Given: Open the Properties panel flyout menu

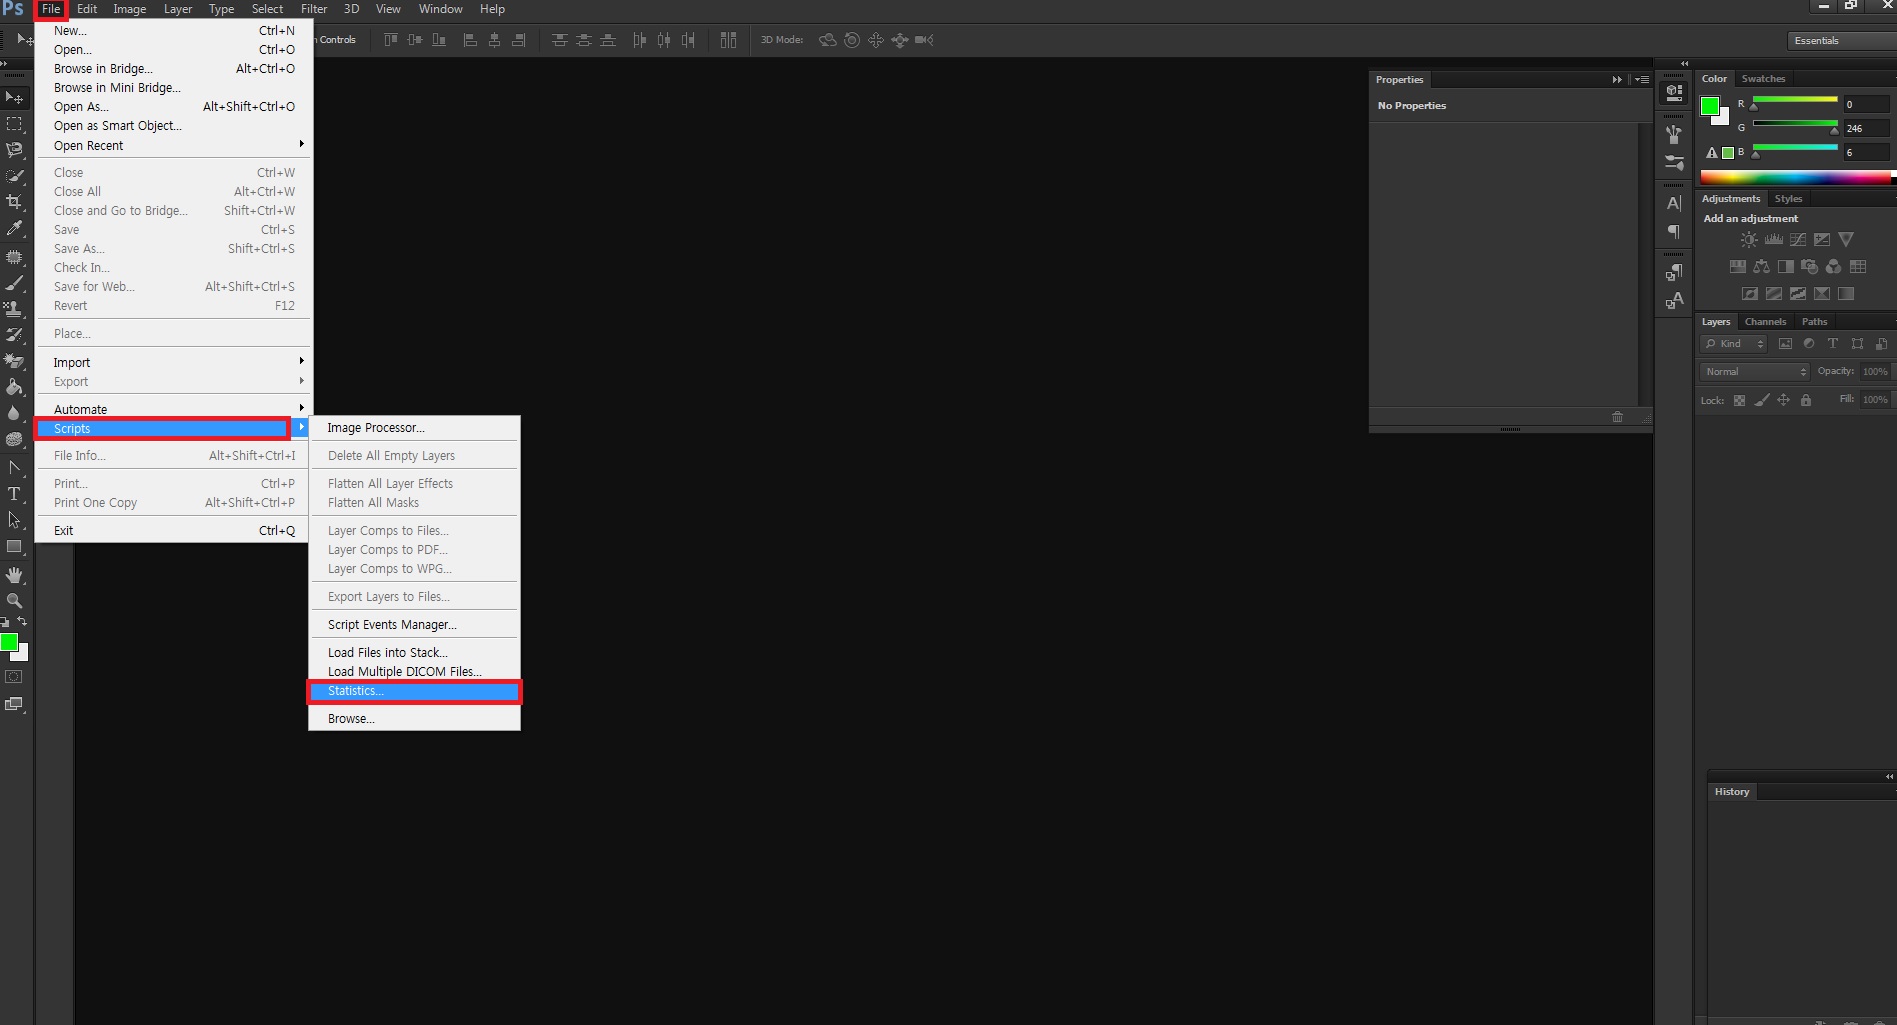Looking at the screenshot, I should (x=1642, y=79).
